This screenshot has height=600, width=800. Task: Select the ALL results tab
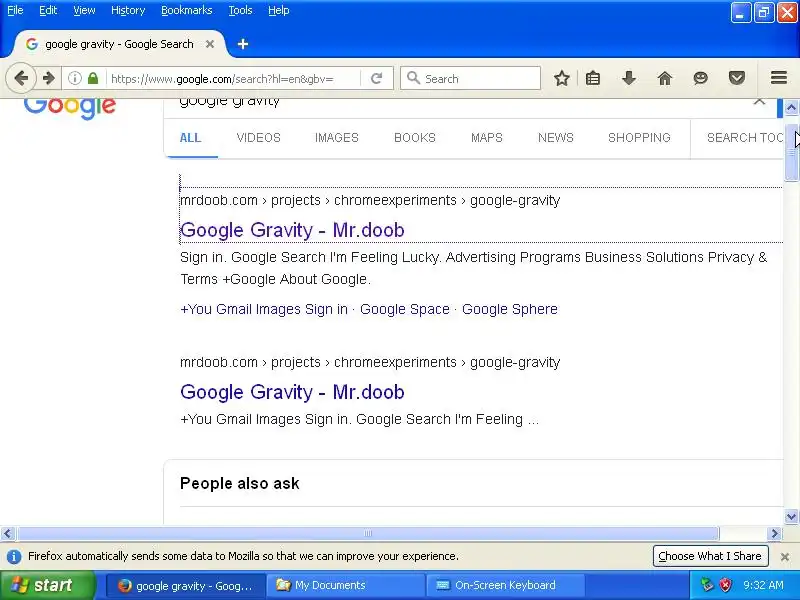[190, 138]
